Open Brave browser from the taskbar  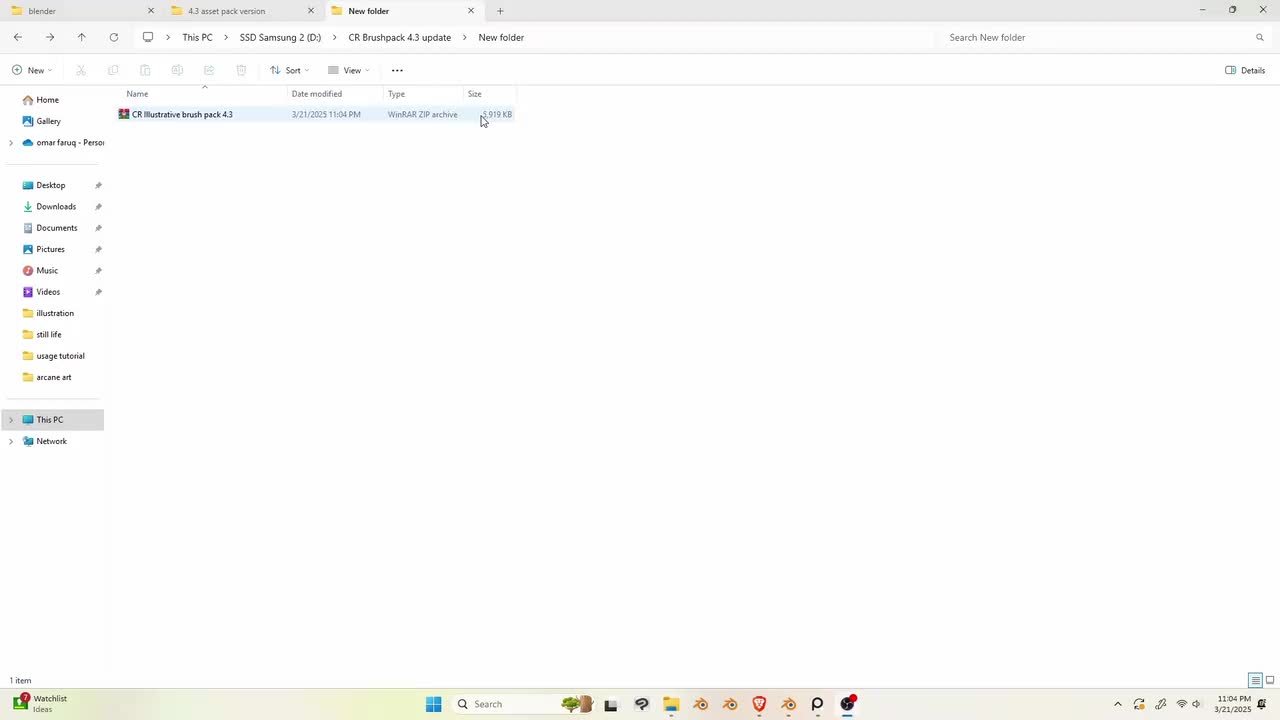point(759,704)
